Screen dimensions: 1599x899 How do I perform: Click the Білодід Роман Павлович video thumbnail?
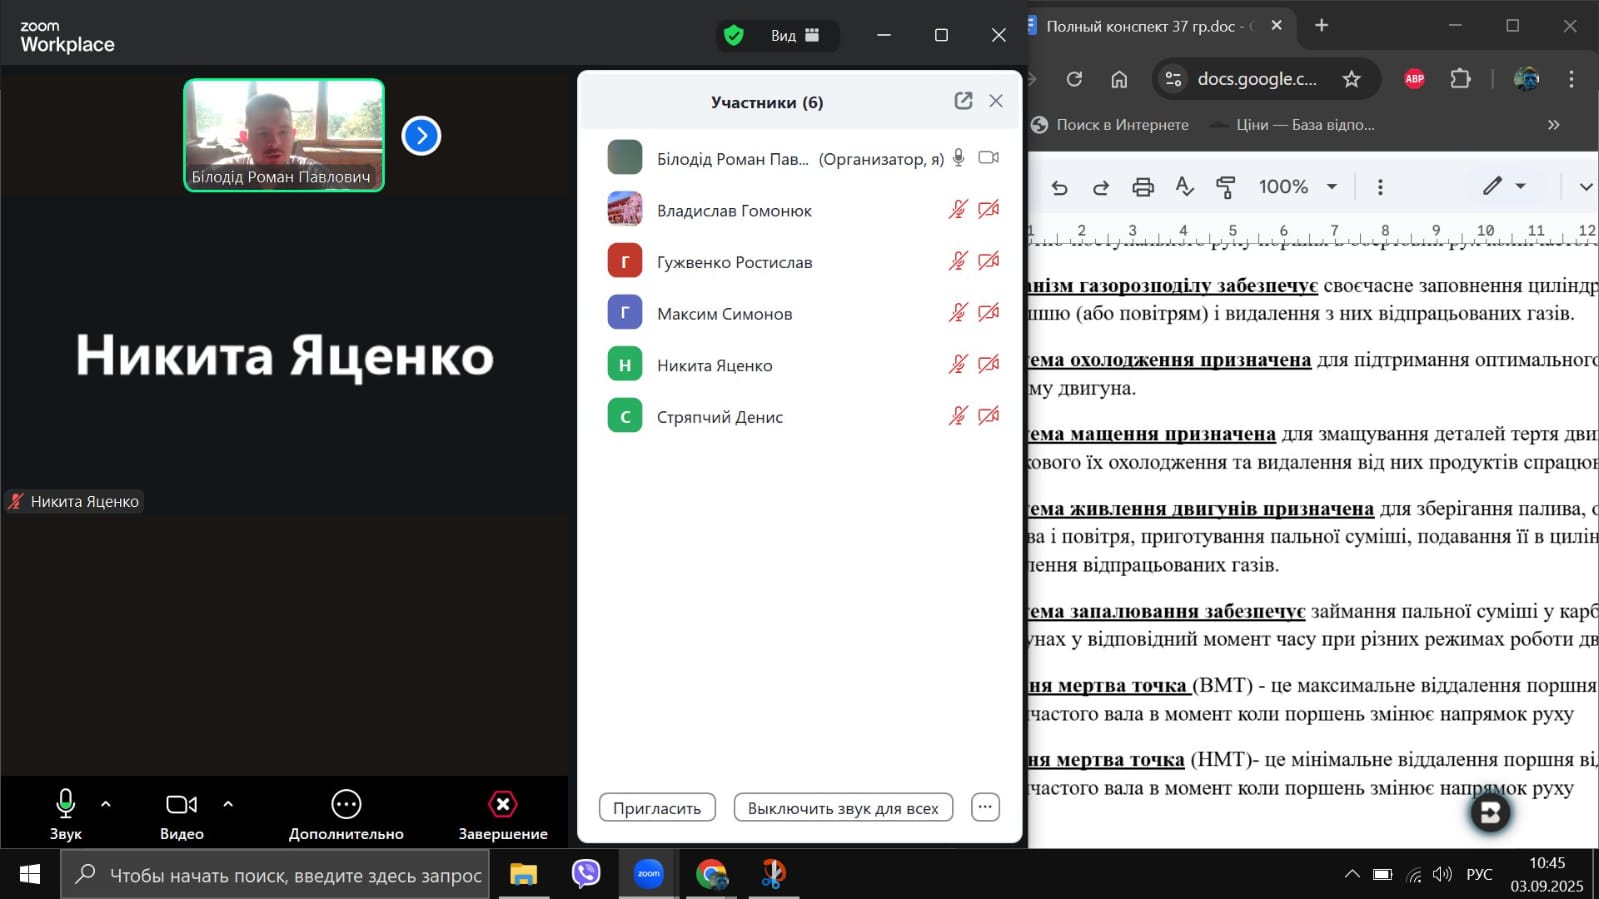[x=284, y=135]
